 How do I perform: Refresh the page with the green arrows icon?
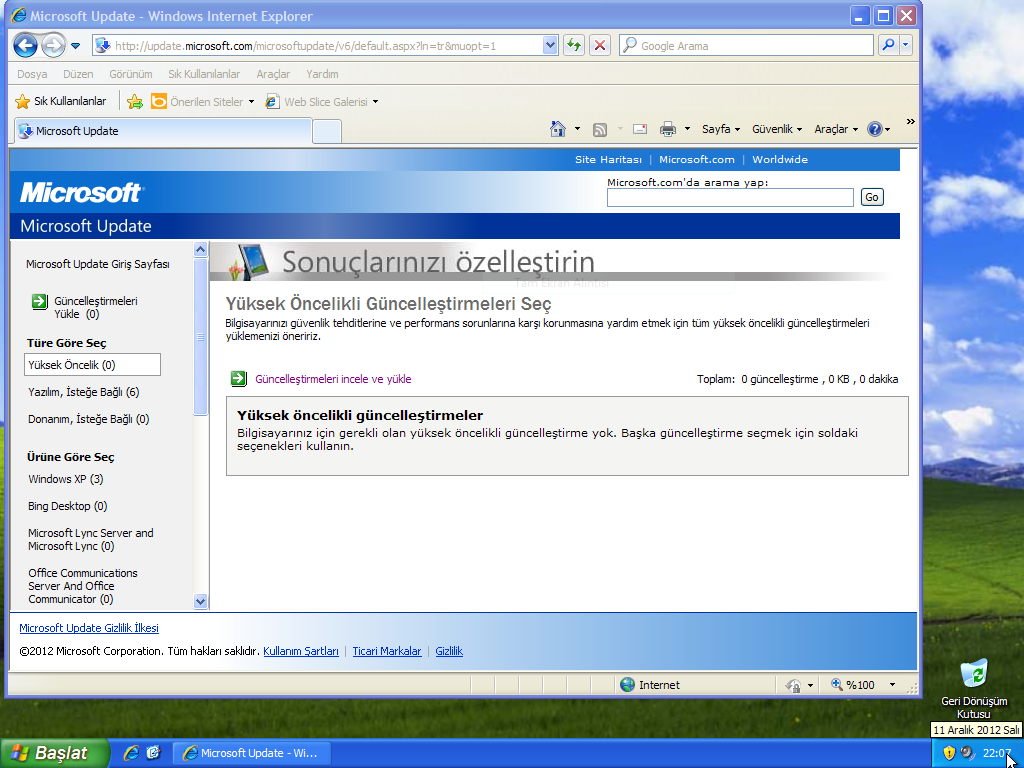pos(573,46)
